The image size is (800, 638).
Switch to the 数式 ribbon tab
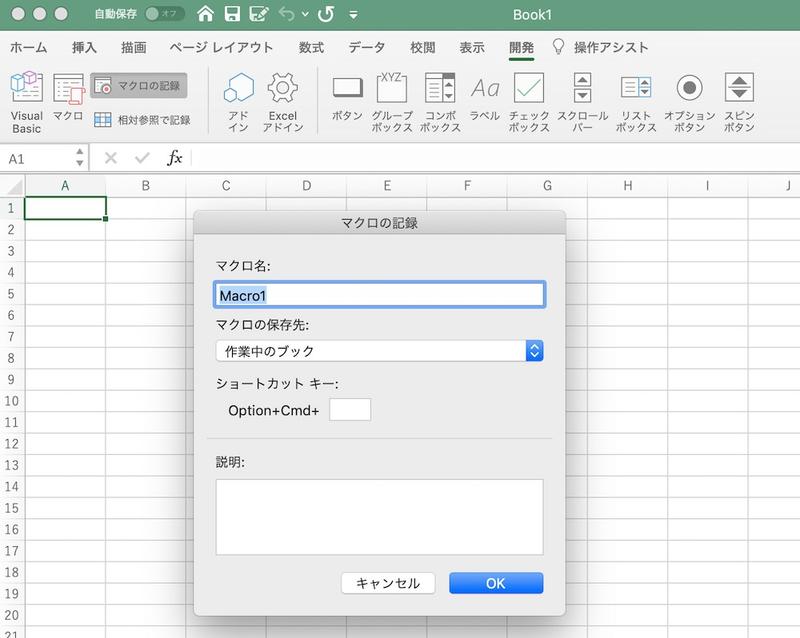tap(311, 47)
